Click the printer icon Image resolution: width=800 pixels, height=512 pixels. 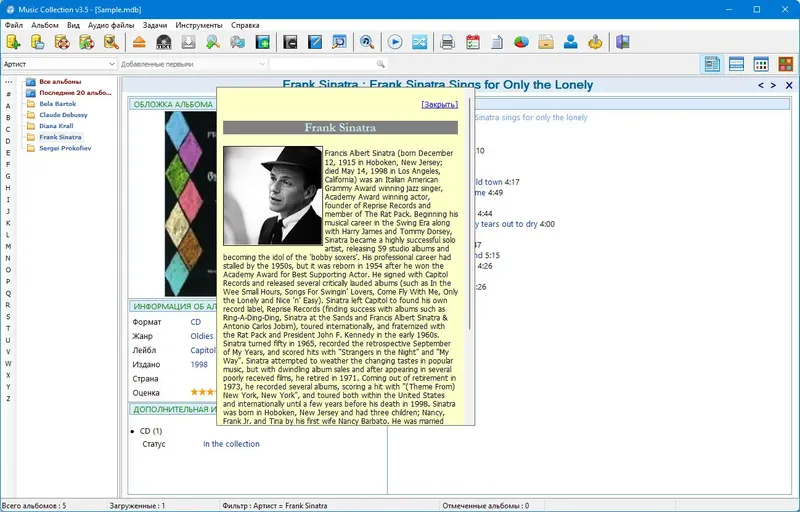pos(447,42)
